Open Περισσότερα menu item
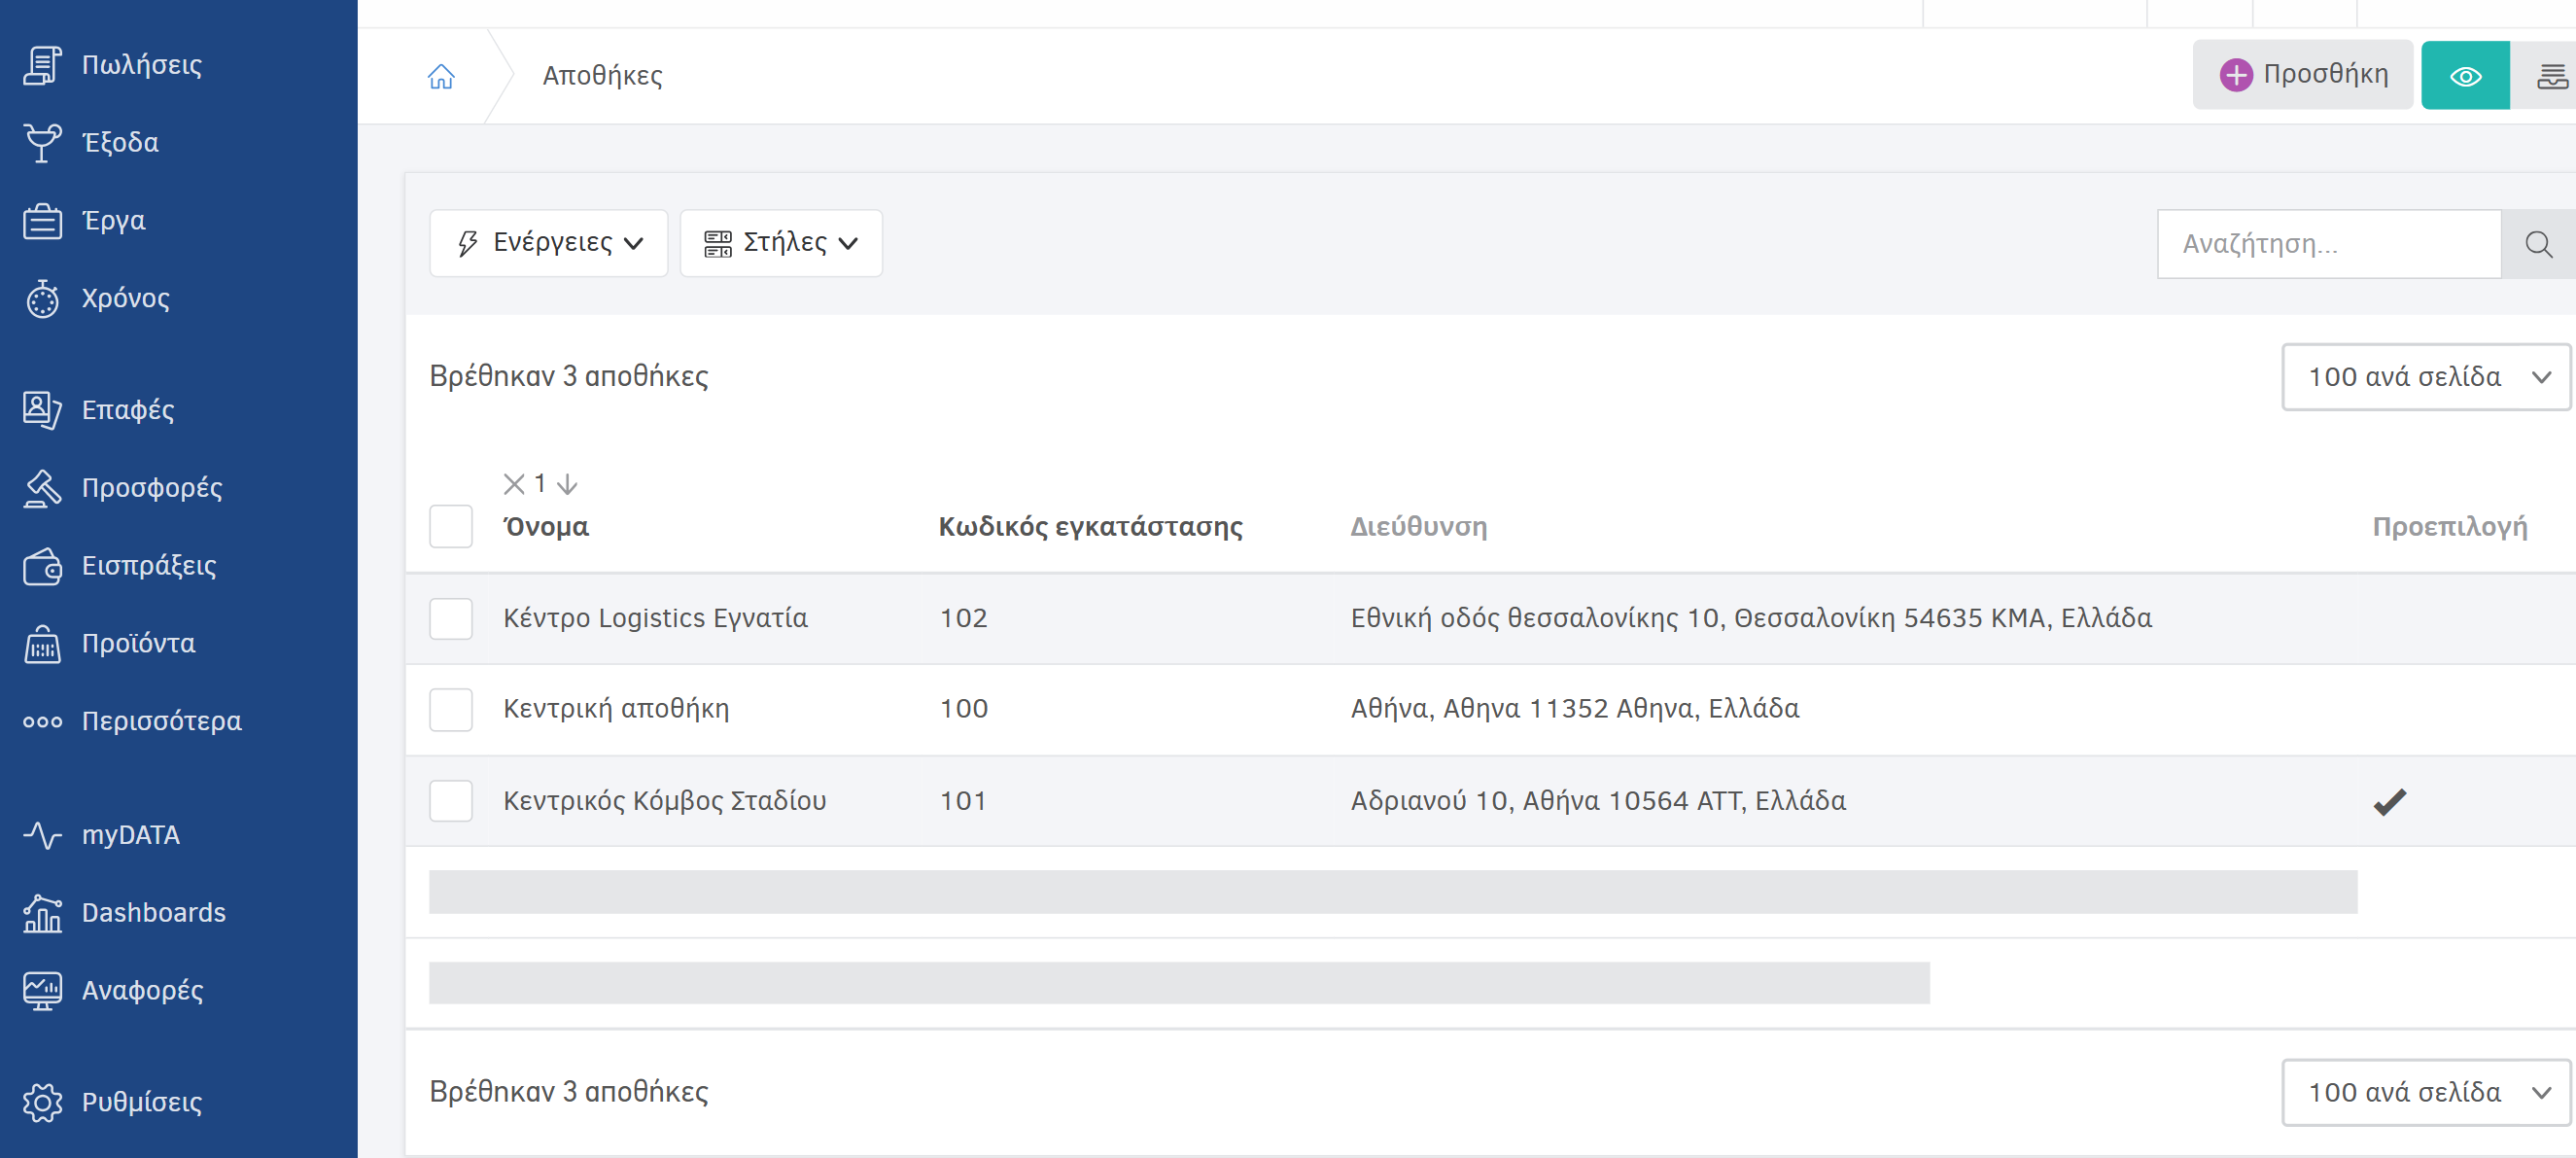The width and height of the screenshot is (2576, 1158). 161,721
